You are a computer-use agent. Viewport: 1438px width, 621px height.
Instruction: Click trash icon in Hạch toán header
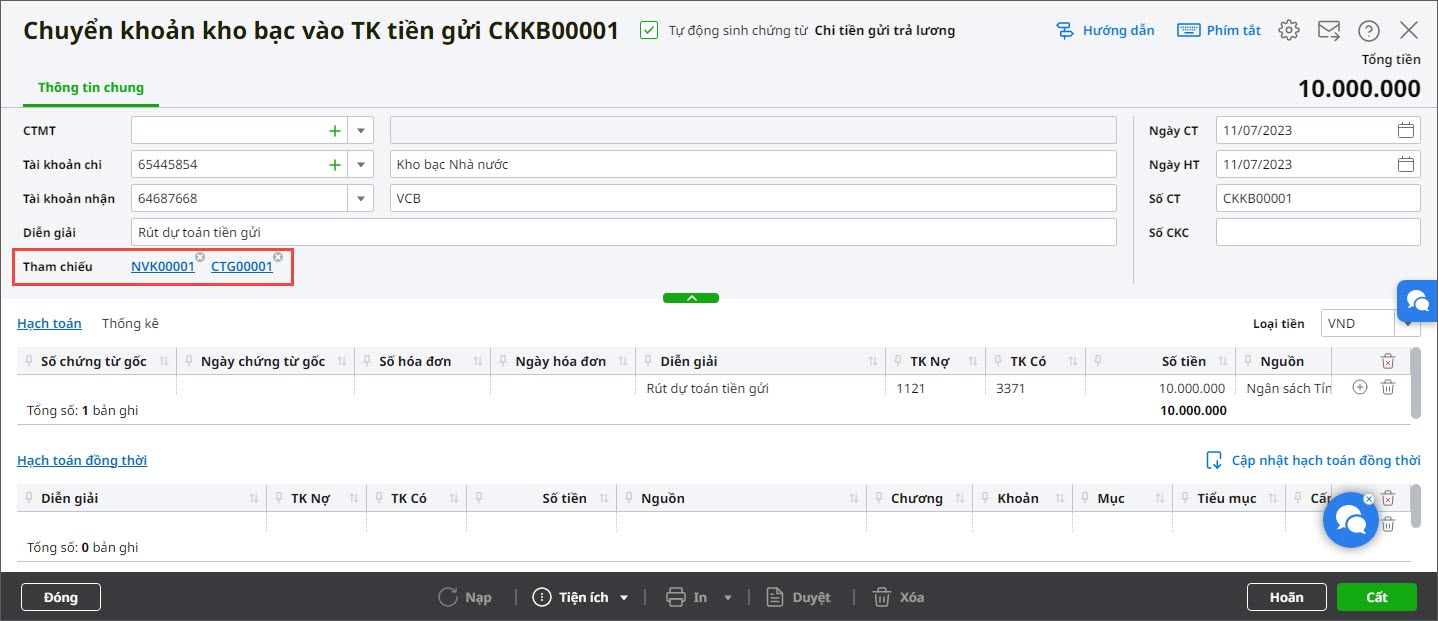pos(1388,361)
